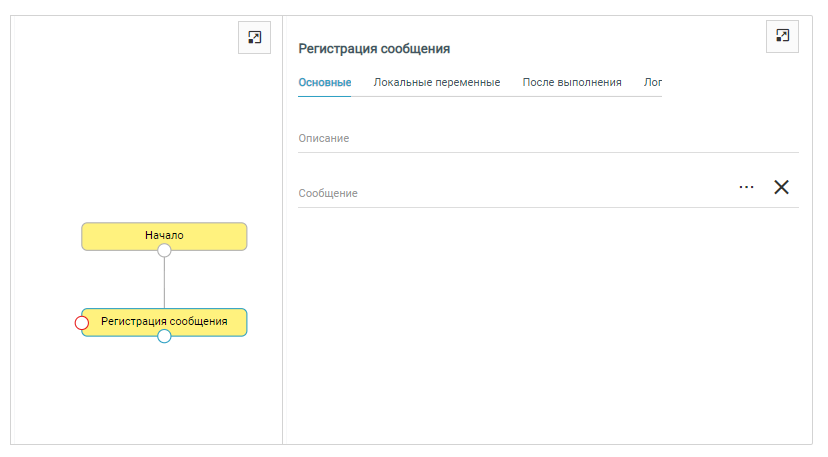828x457 pixels.
Task: Clear the Сообщение field with X icon
Action: point(782,187)
